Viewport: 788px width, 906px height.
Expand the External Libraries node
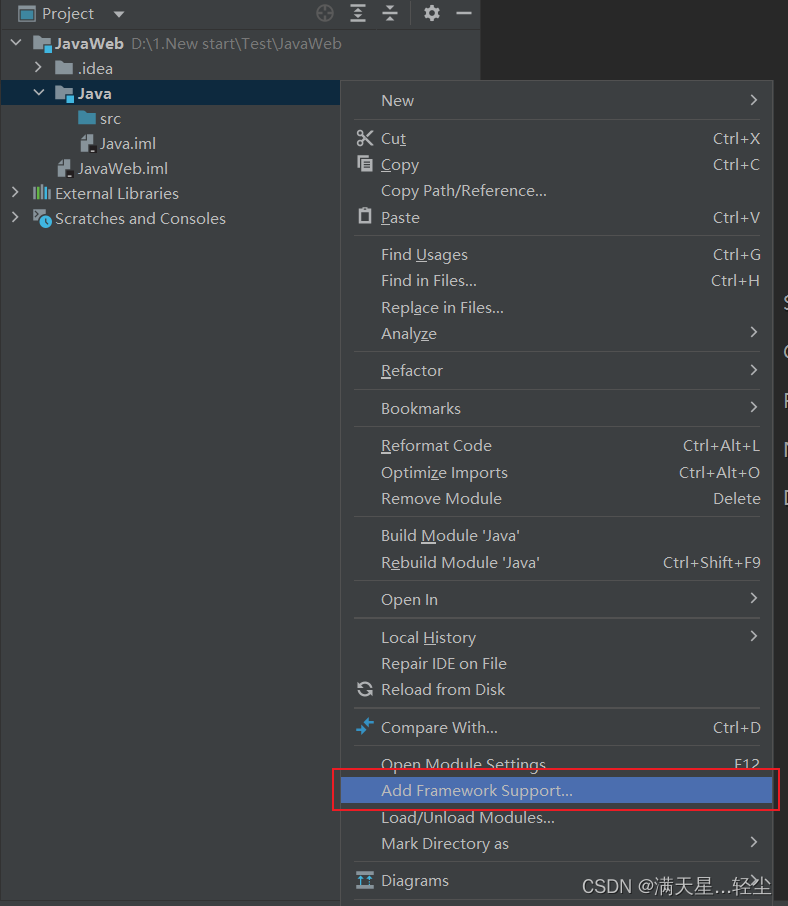(x=15, y=192)
